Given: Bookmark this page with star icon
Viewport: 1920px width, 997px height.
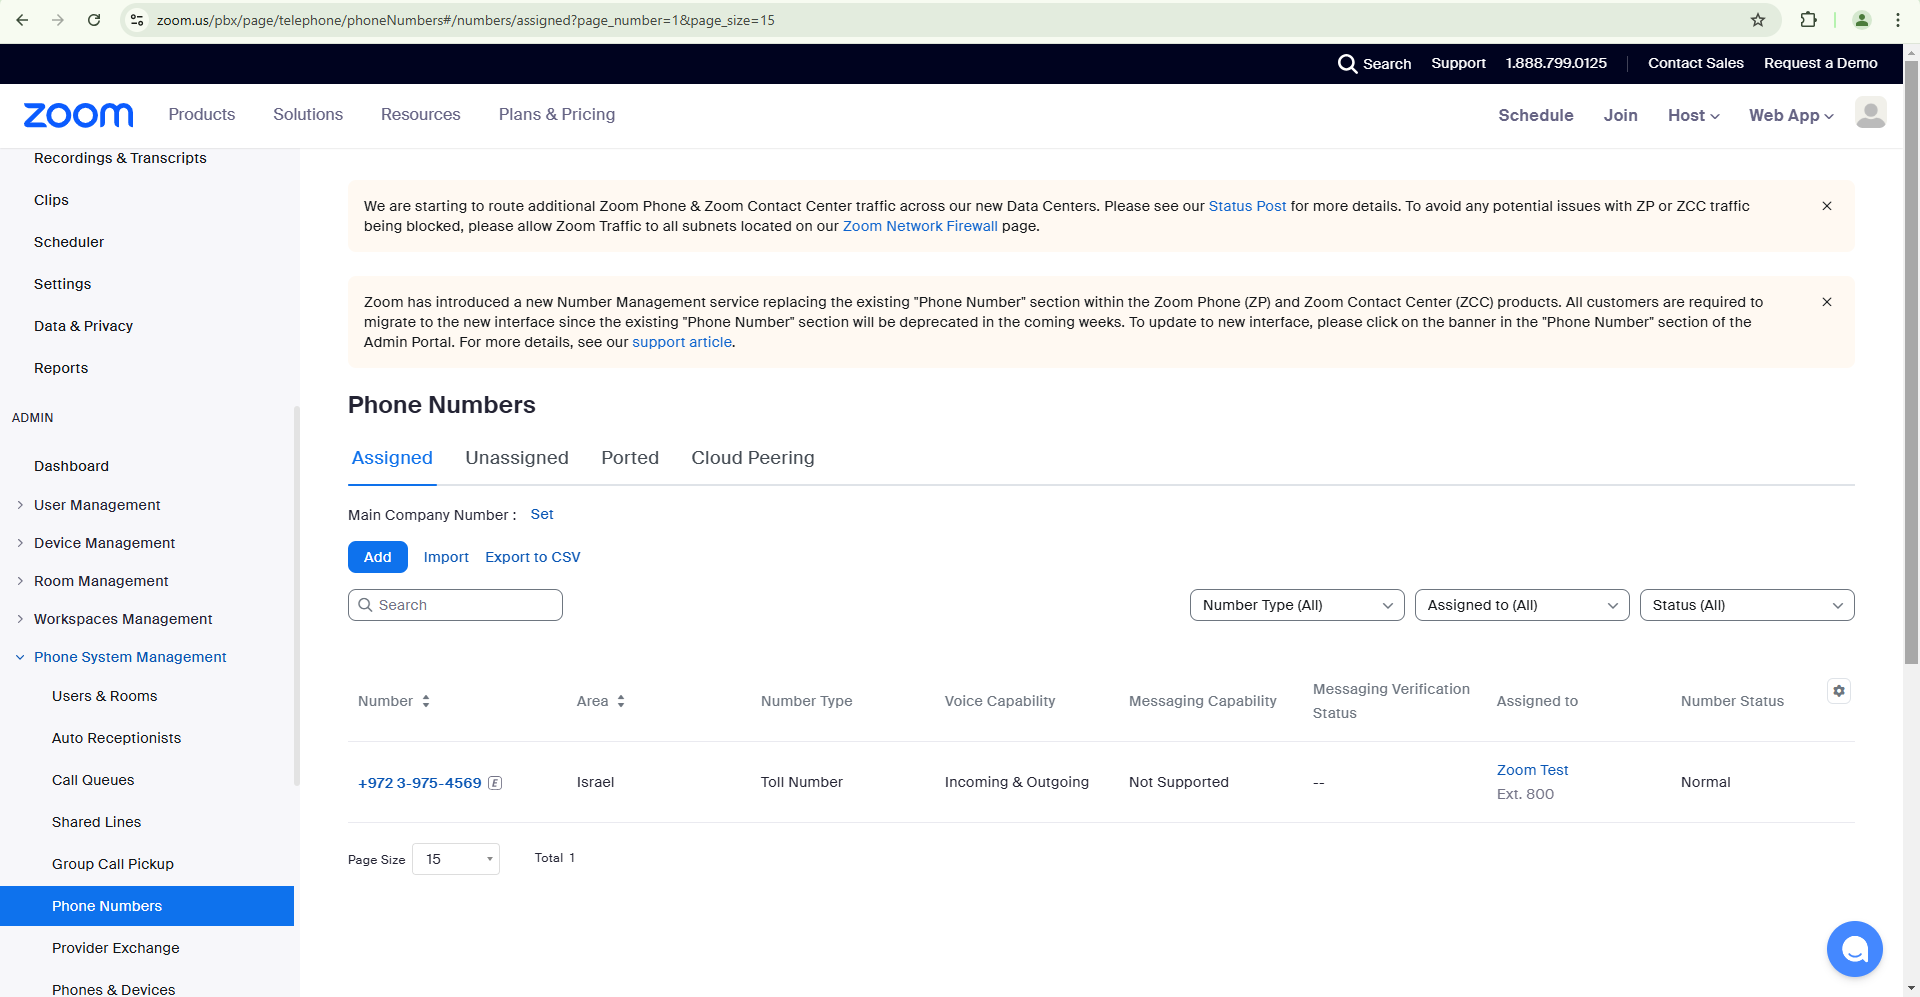Looking at the screenshot, I should click(1758, 20).
